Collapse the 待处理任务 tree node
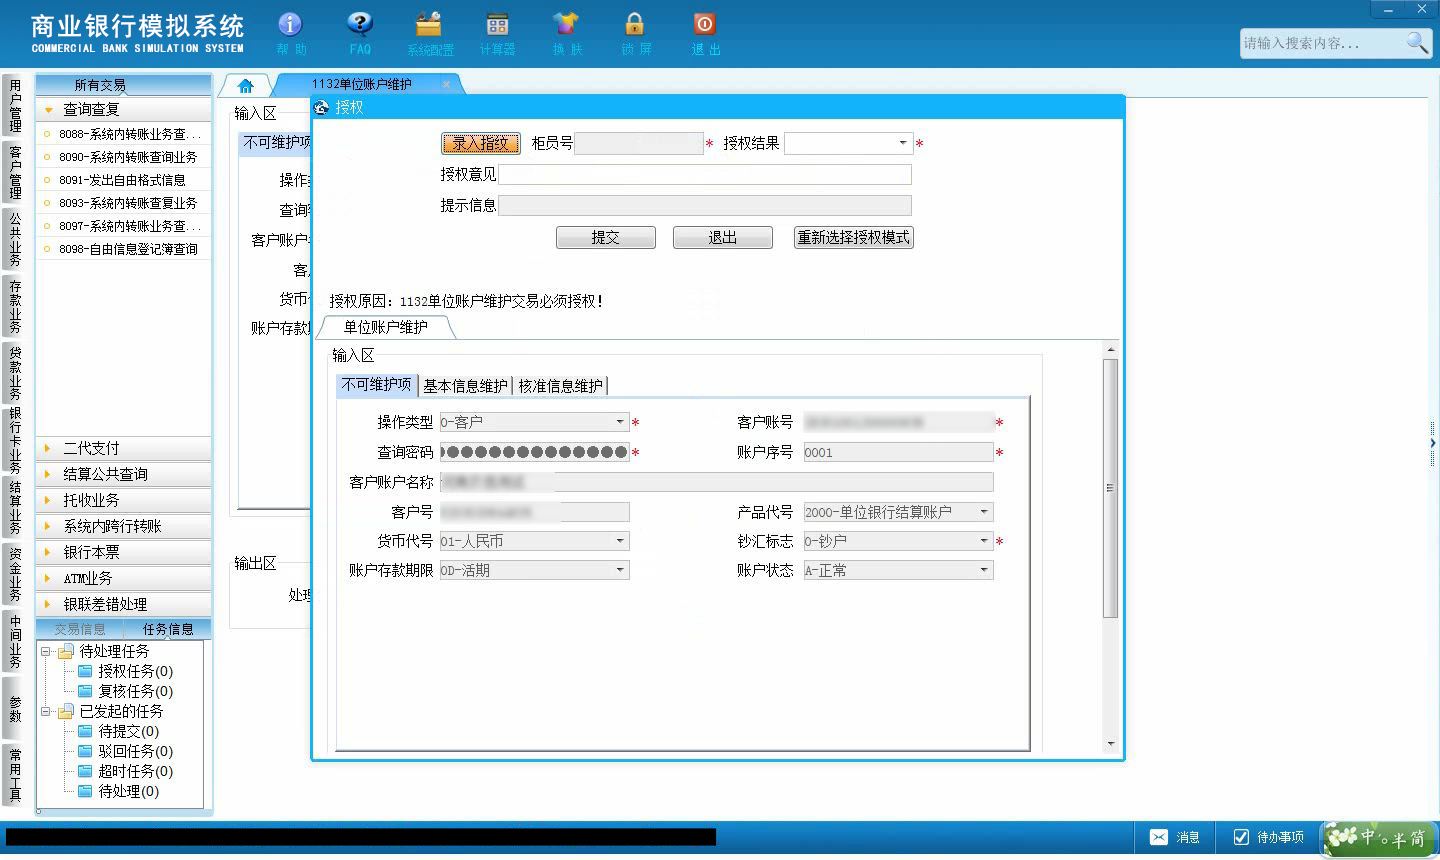Image resolution: width=1440 pixels, height=860 pixels. point(46,651)
